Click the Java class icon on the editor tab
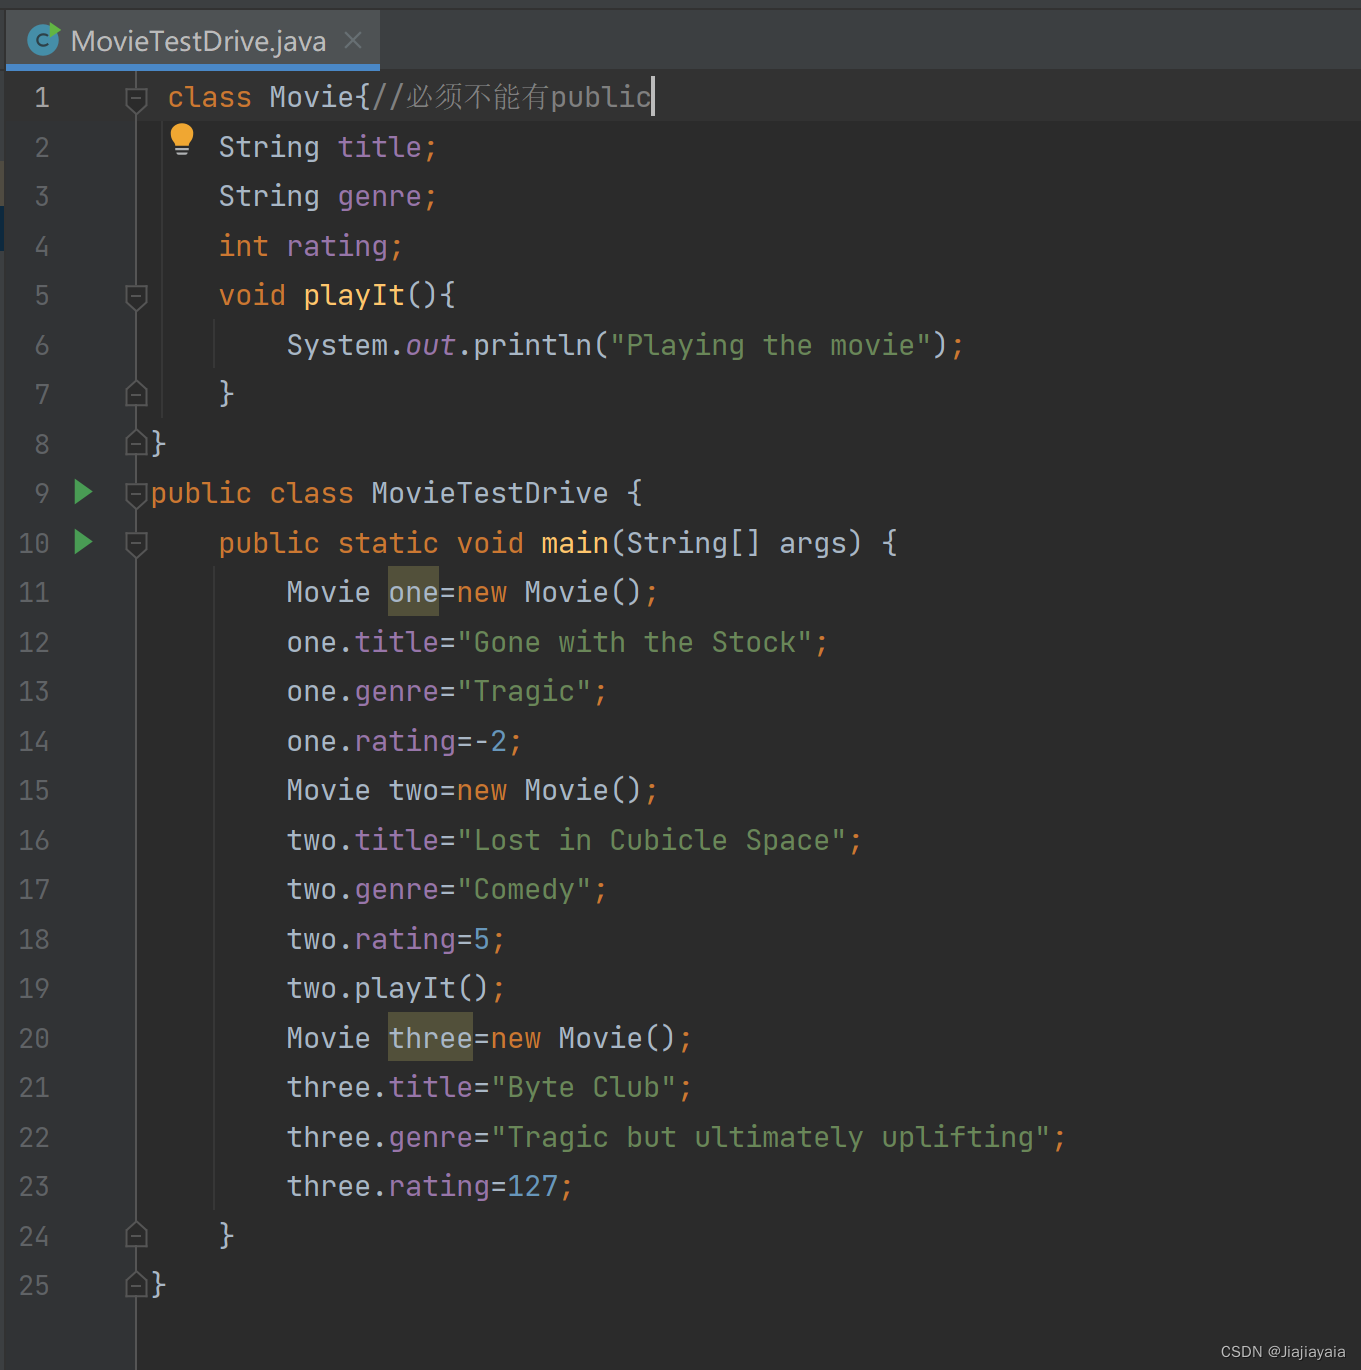Viewport: 1361px width, 1370px height. [43, 40]
